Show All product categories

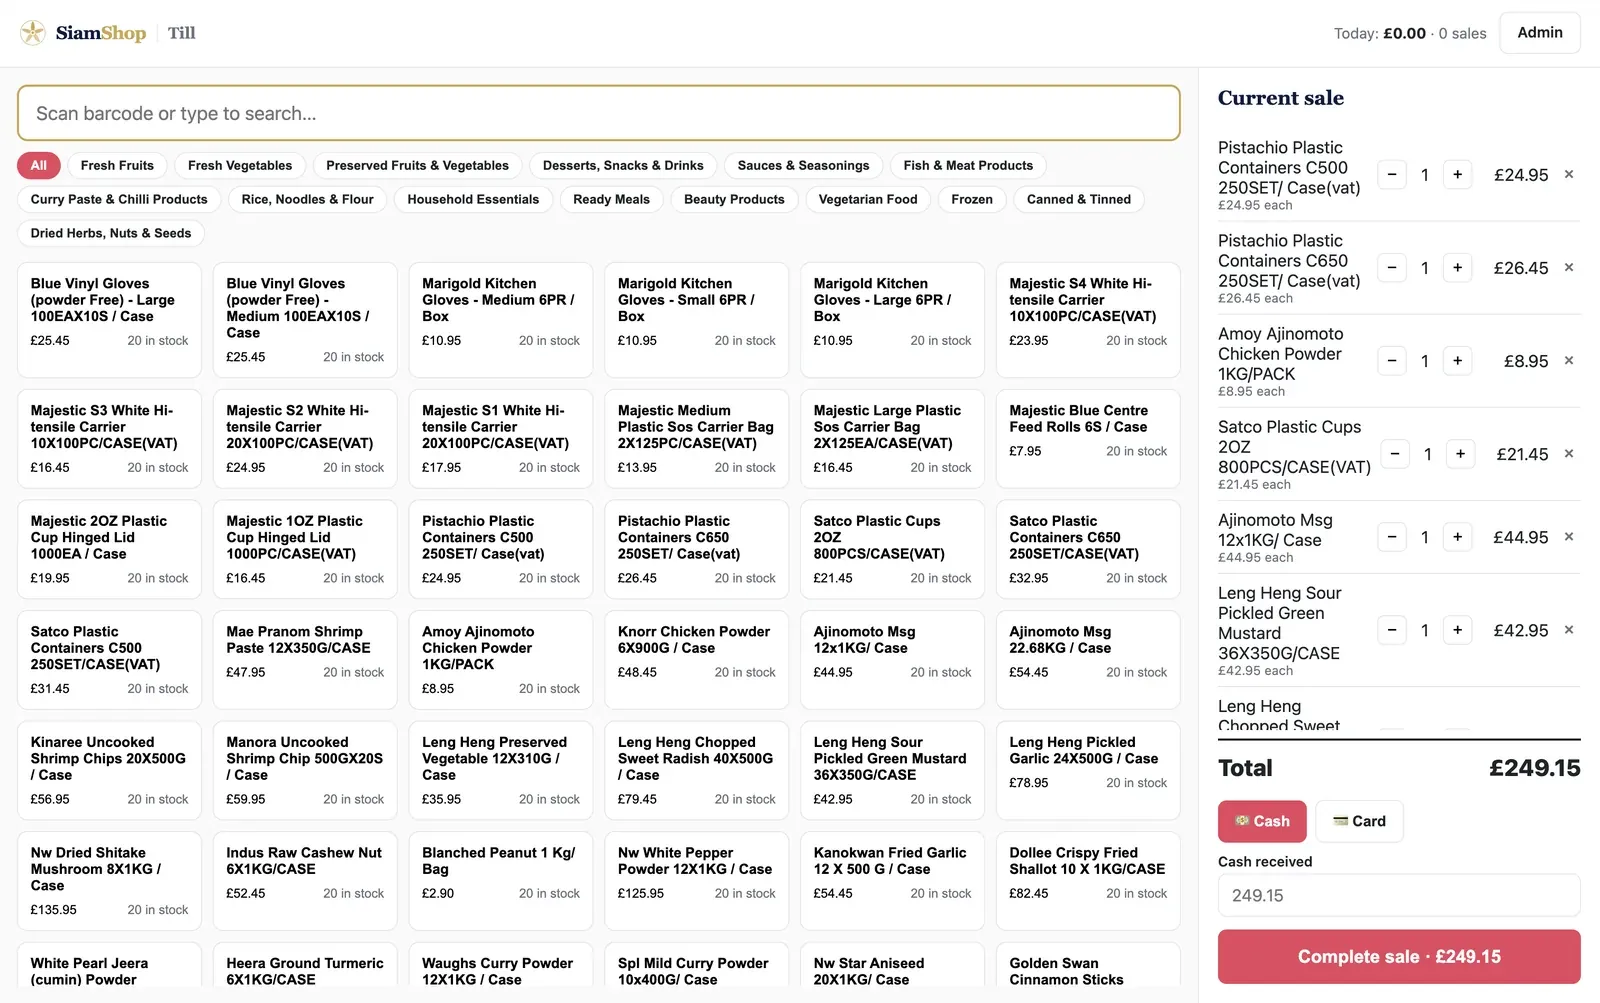(39, 166)
